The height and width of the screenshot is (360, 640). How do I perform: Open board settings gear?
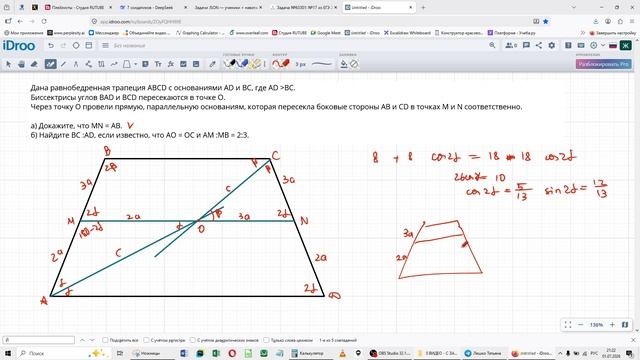[551, 45]
